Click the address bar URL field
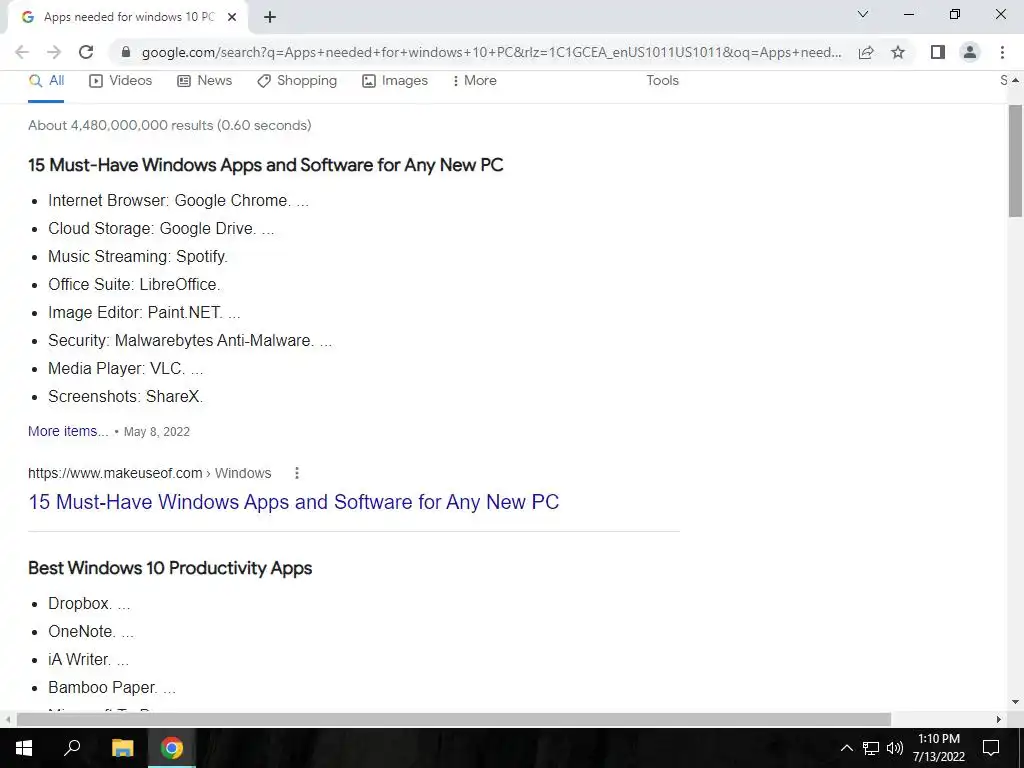 tap(491, 52)
